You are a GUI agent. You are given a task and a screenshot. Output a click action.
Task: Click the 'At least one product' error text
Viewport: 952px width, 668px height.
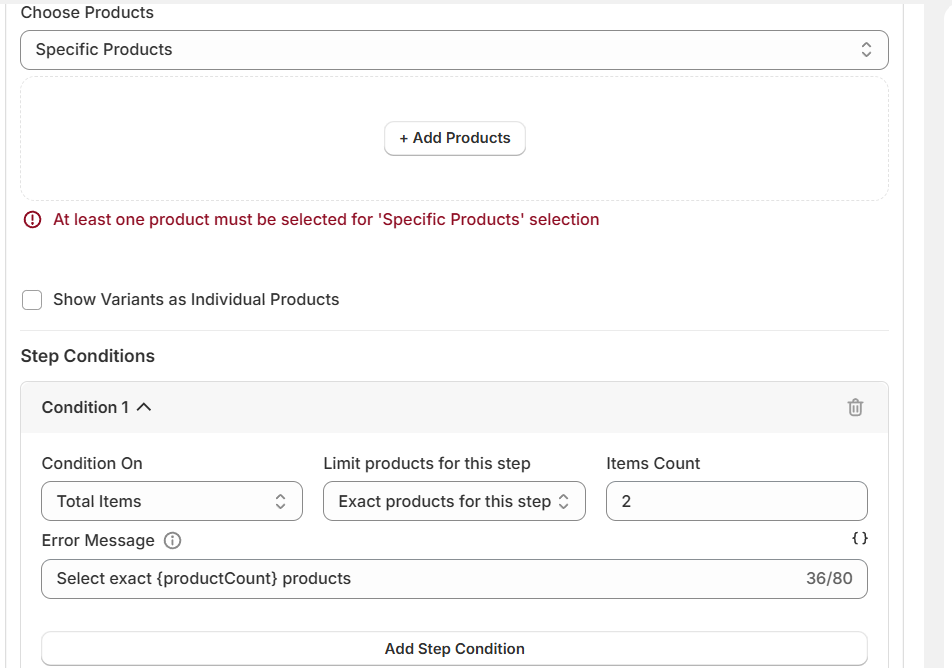326,220
